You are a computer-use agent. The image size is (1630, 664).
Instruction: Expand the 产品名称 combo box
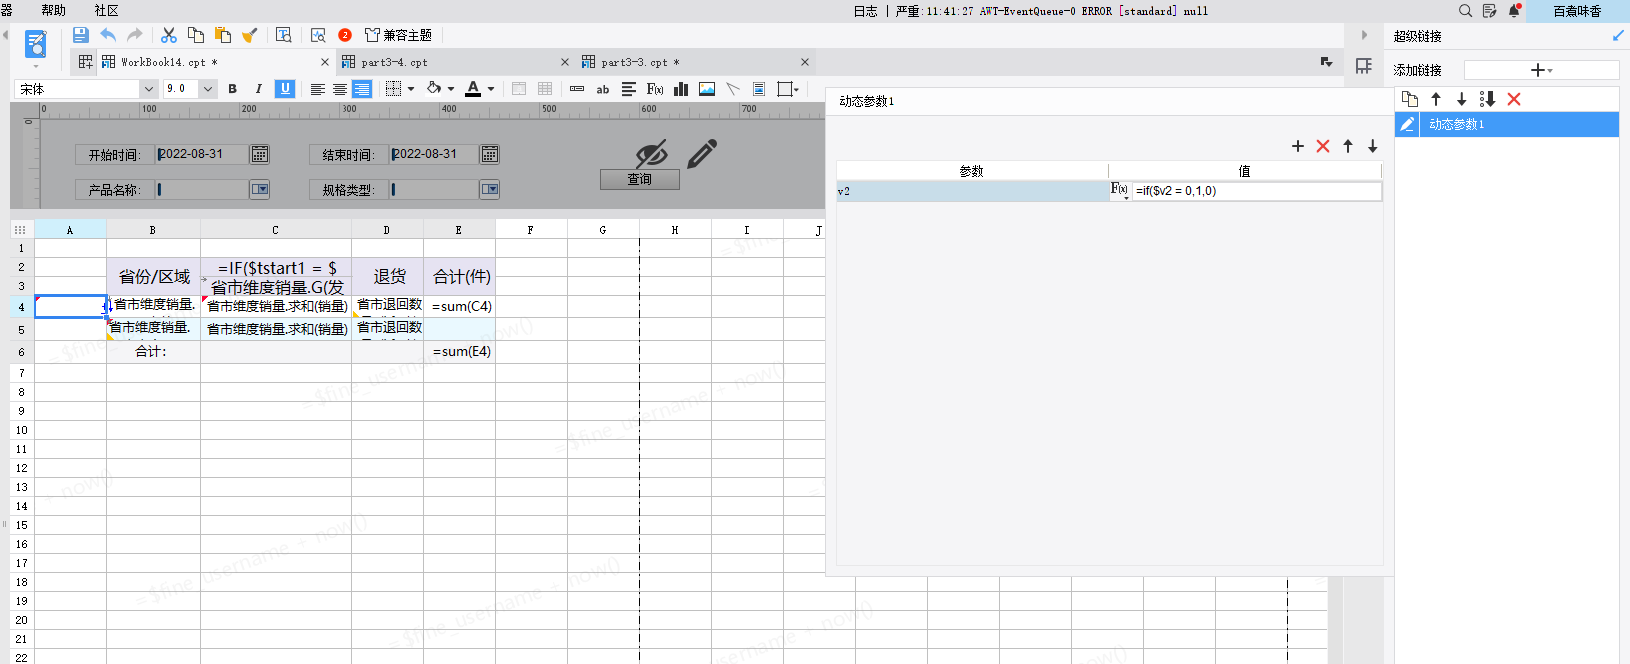[260, 189]
